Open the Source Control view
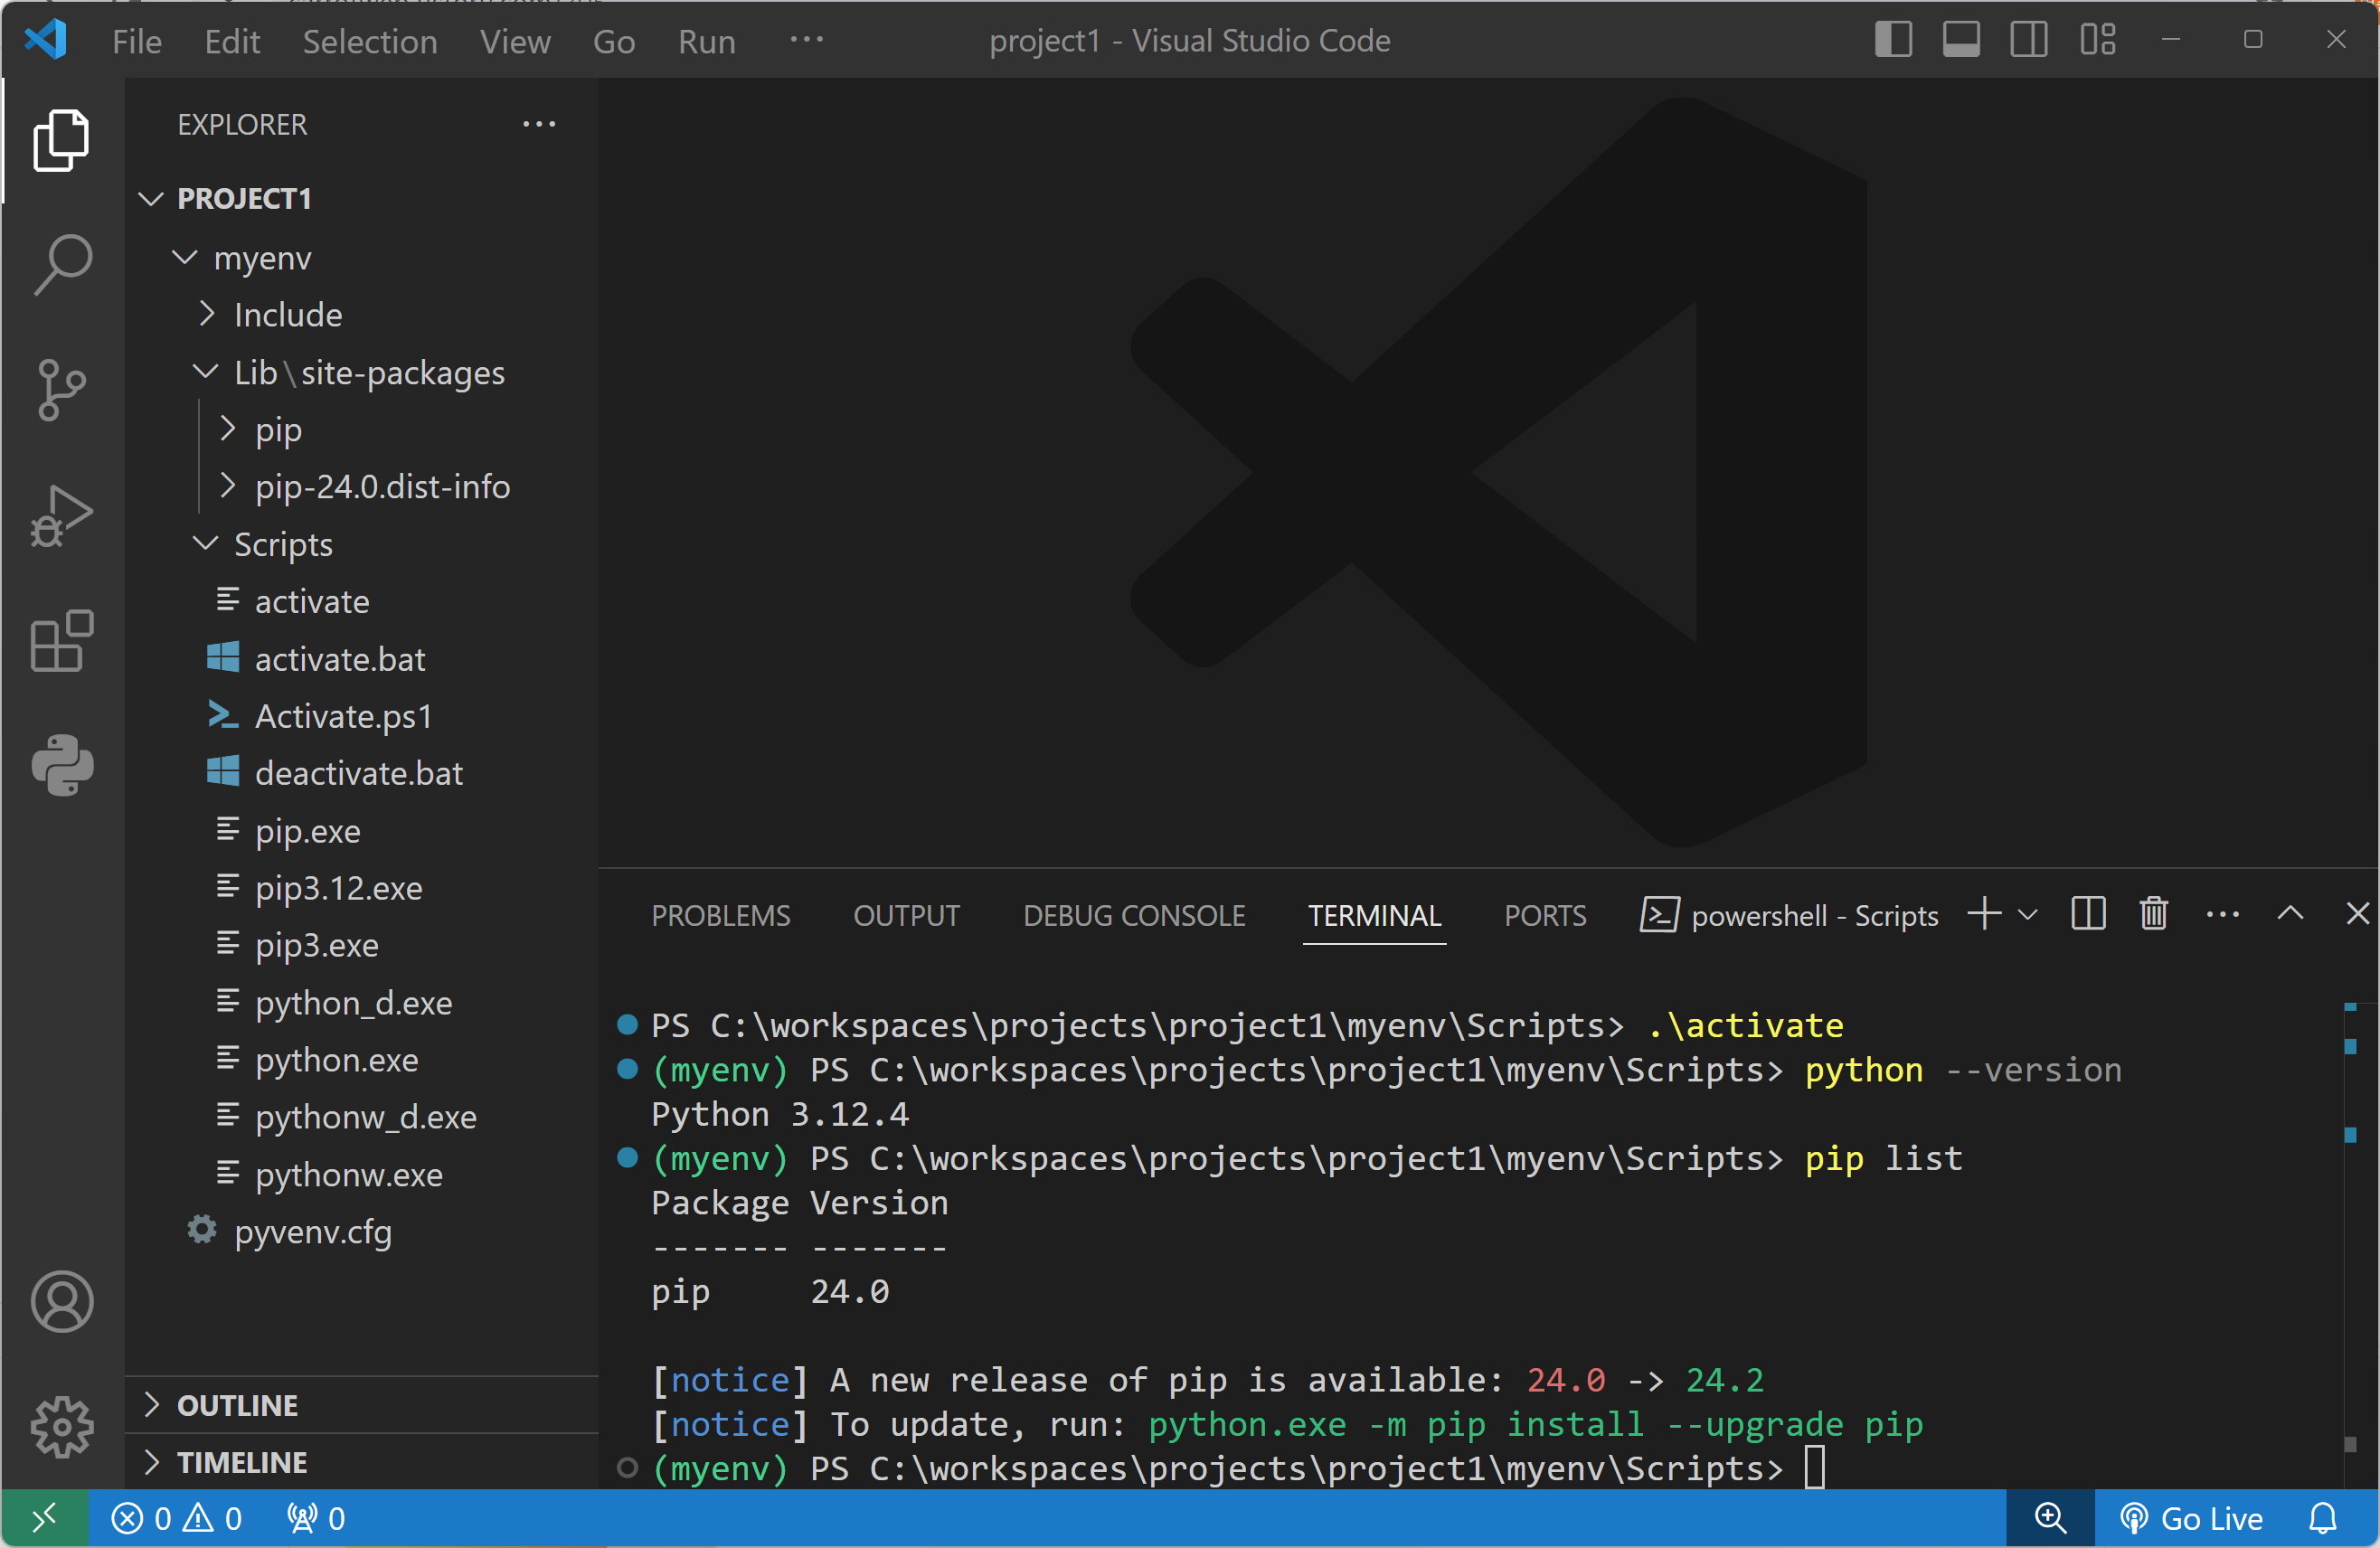The width and height of the screenshot is (2380, 1548). coord(62,388)
